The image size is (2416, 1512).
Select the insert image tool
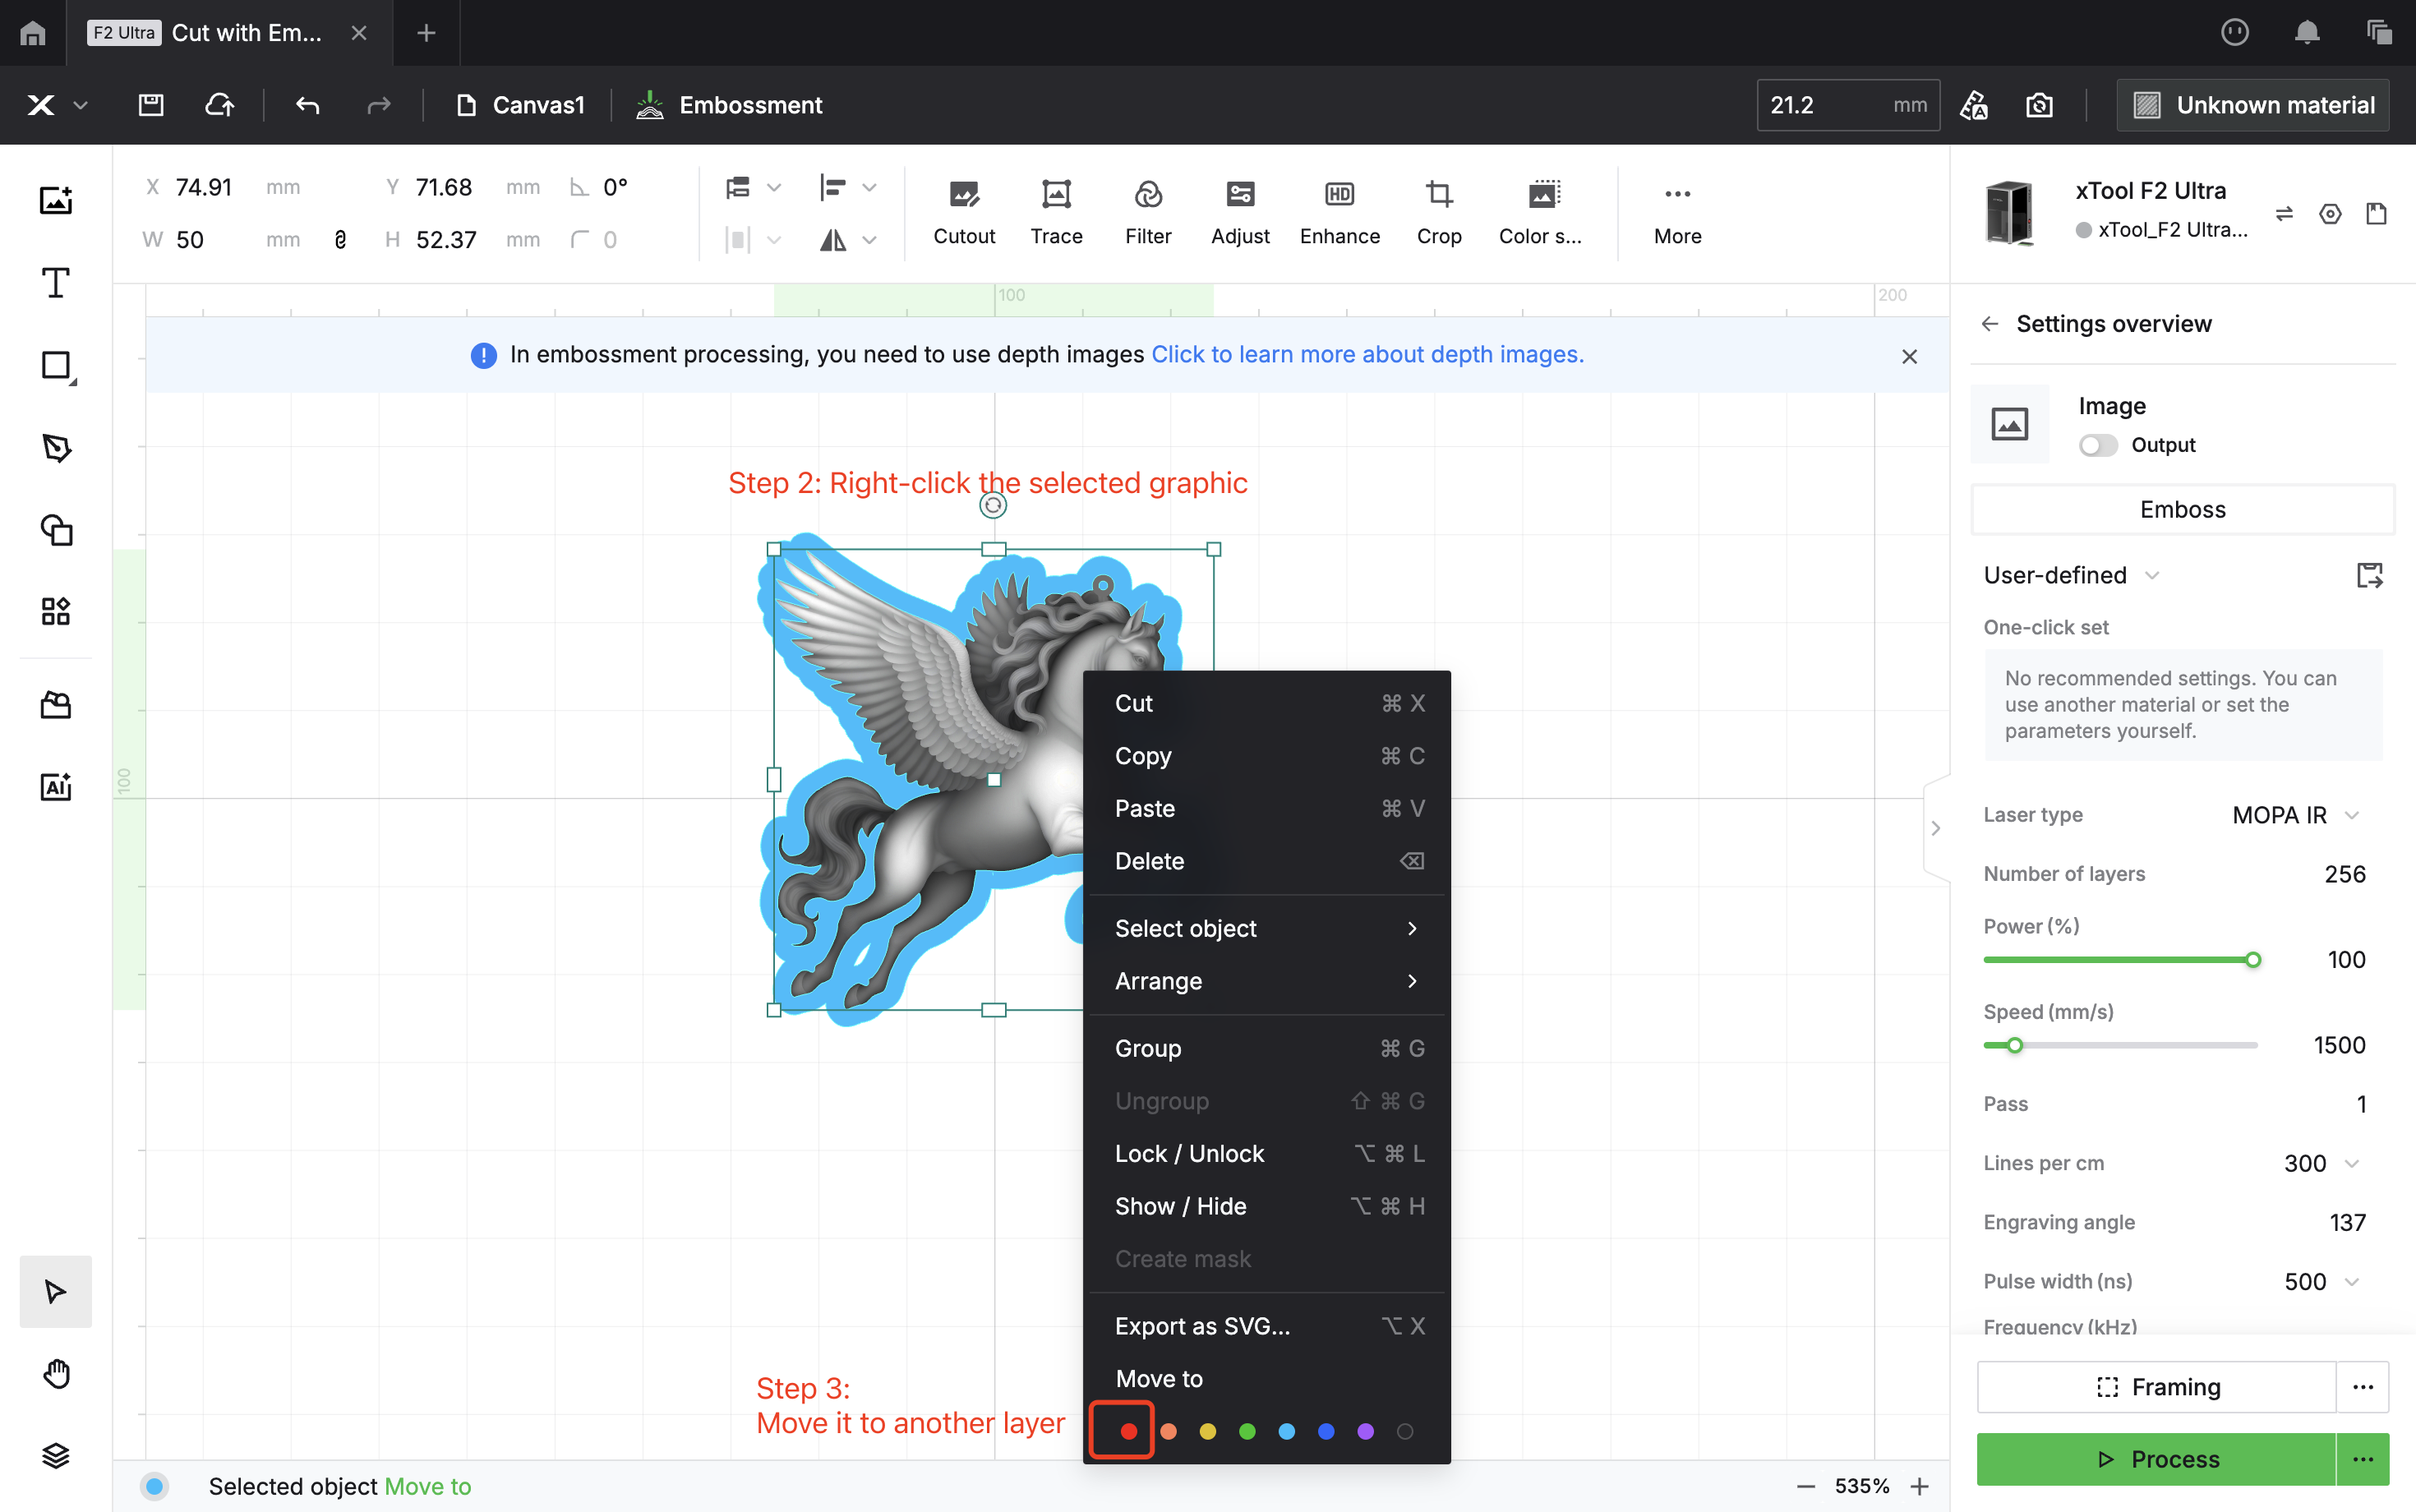(56, 200)
